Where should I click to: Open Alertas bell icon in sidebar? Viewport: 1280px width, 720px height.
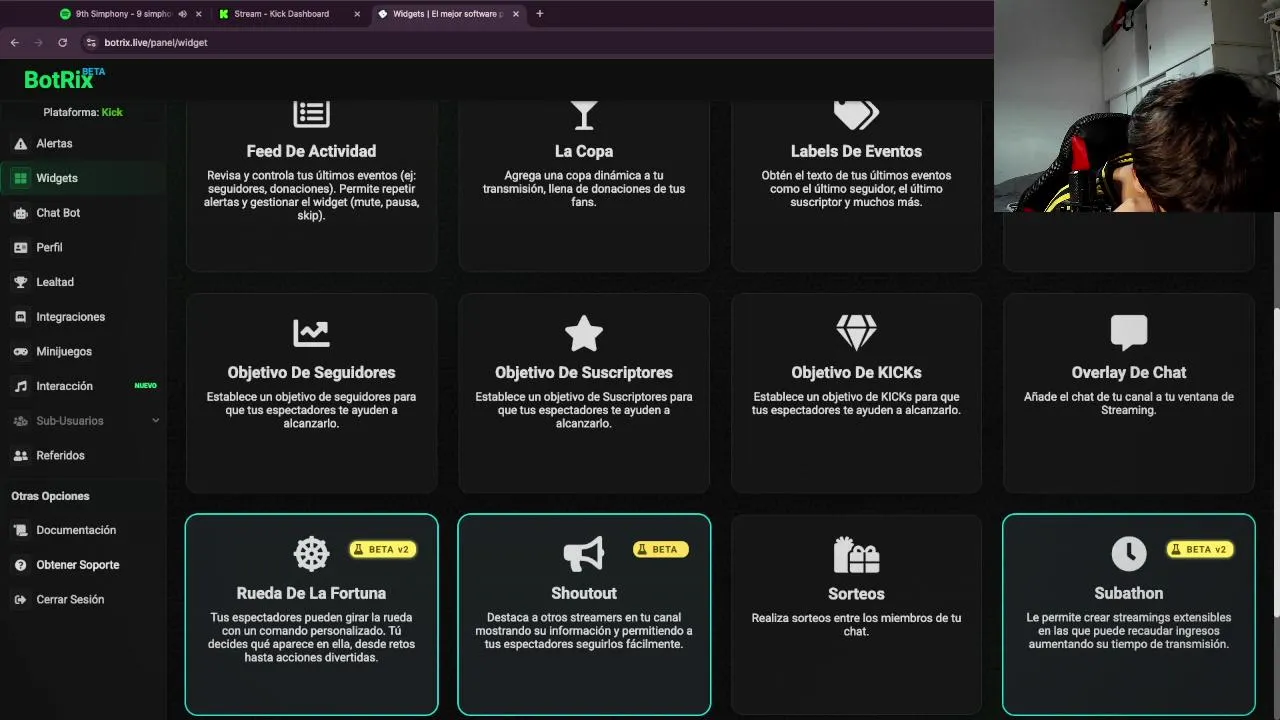(20, 144)
